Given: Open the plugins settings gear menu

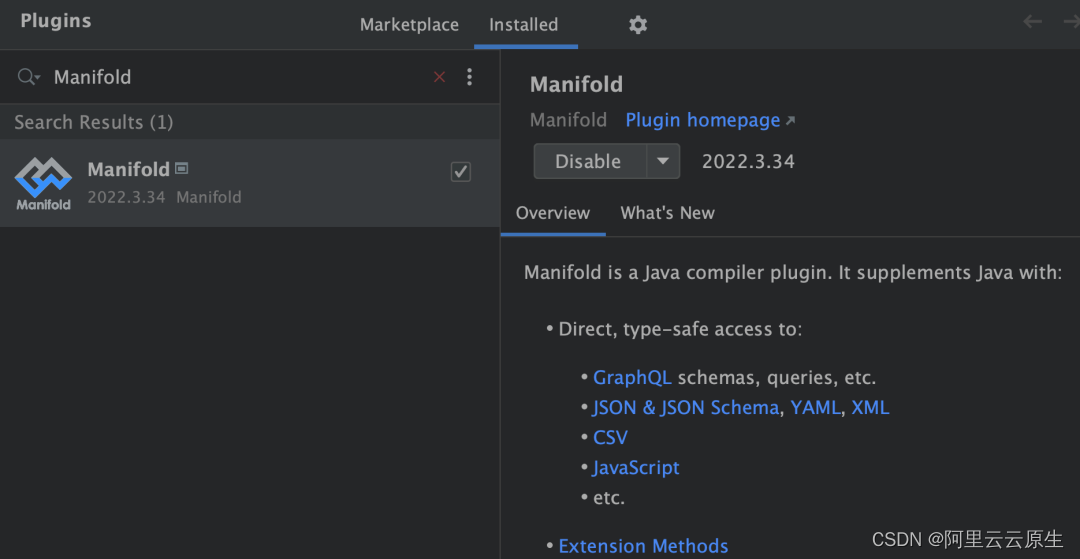Looking at the screenshot, I should pyautogui.click(x=638, y=25).
